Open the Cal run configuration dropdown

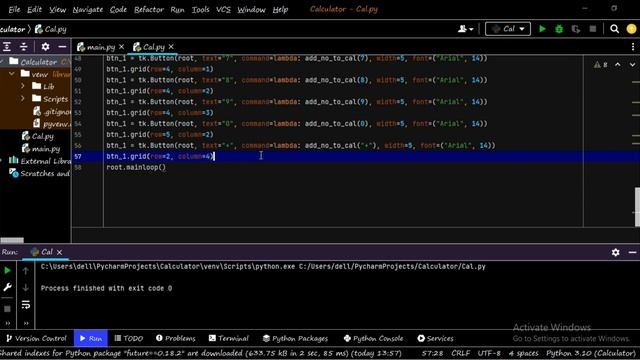pyautogui.click(x=508, y=29)
